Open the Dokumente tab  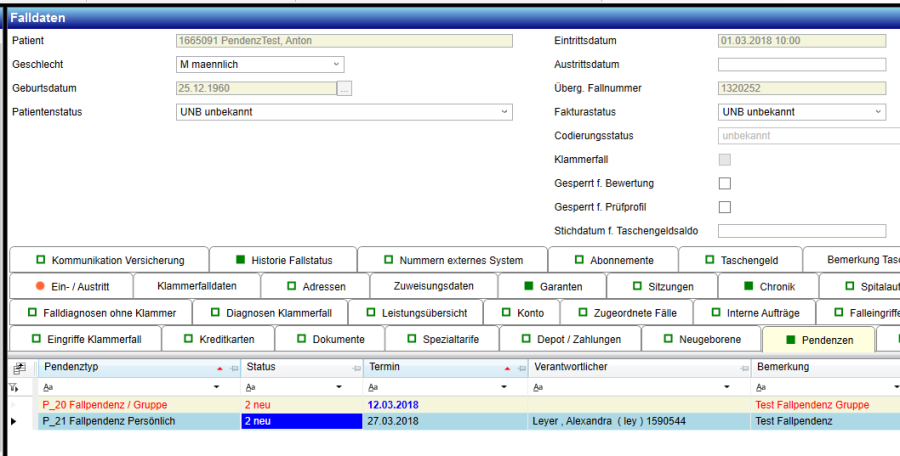tap(328, 340)
